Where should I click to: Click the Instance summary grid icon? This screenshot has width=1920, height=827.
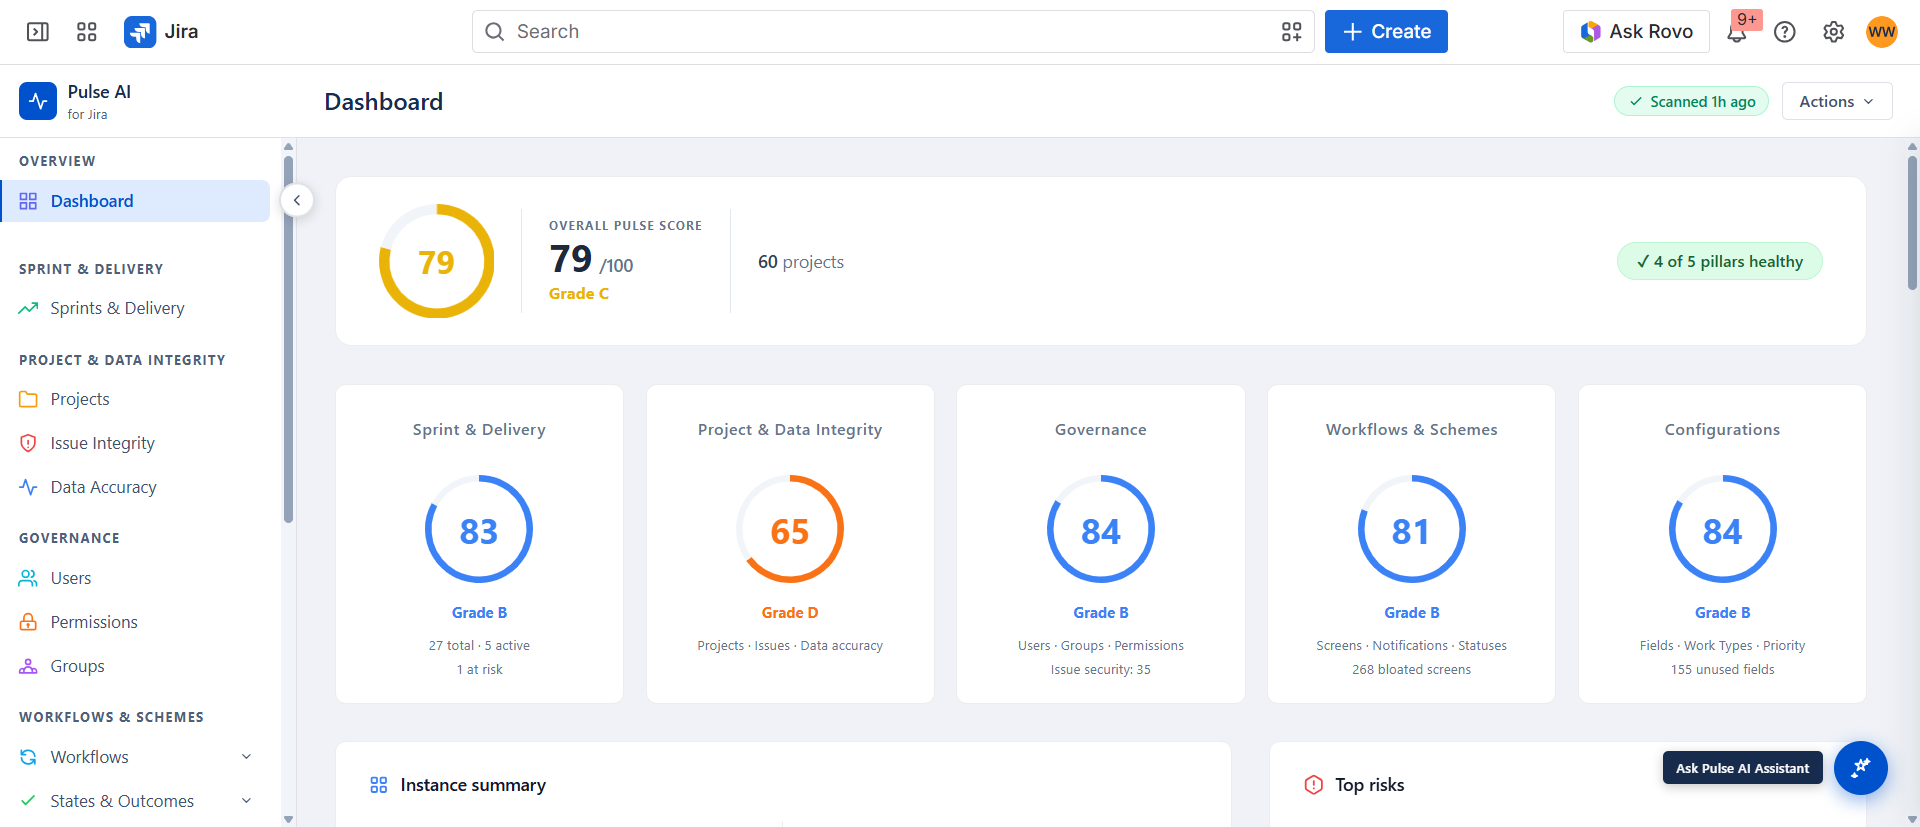coord(378,785)
